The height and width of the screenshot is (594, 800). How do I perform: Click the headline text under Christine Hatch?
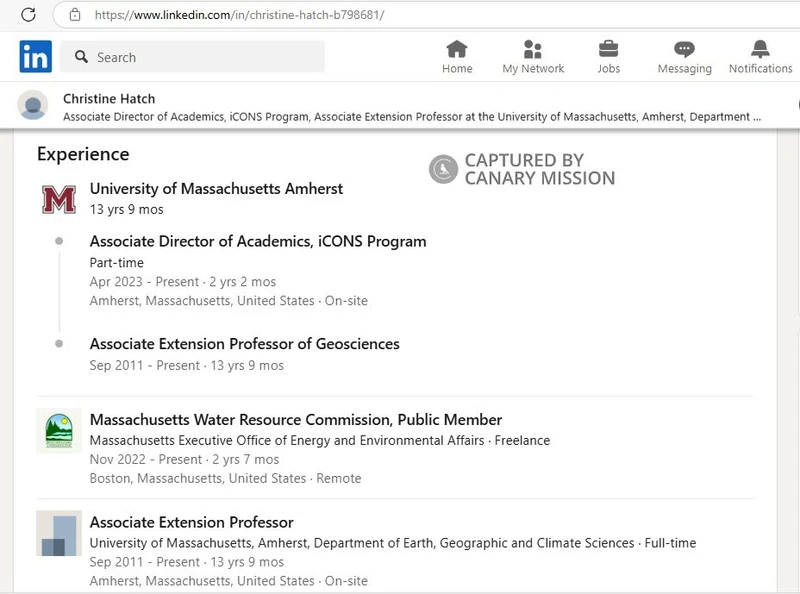point(412,117)
